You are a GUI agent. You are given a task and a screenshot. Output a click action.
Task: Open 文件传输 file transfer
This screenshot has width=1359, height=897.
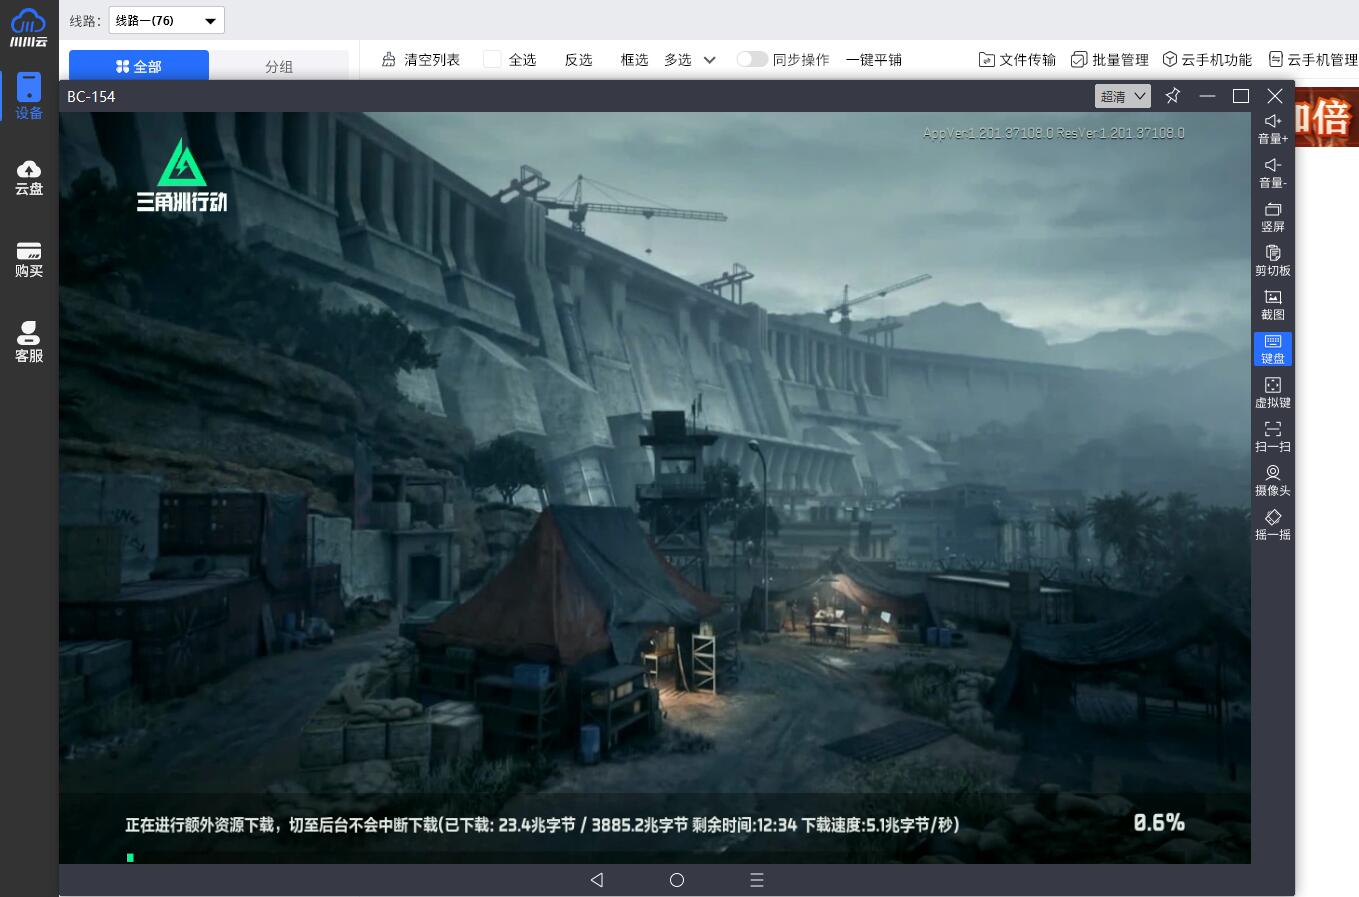pyautogui.click(x=1017, y=60)
